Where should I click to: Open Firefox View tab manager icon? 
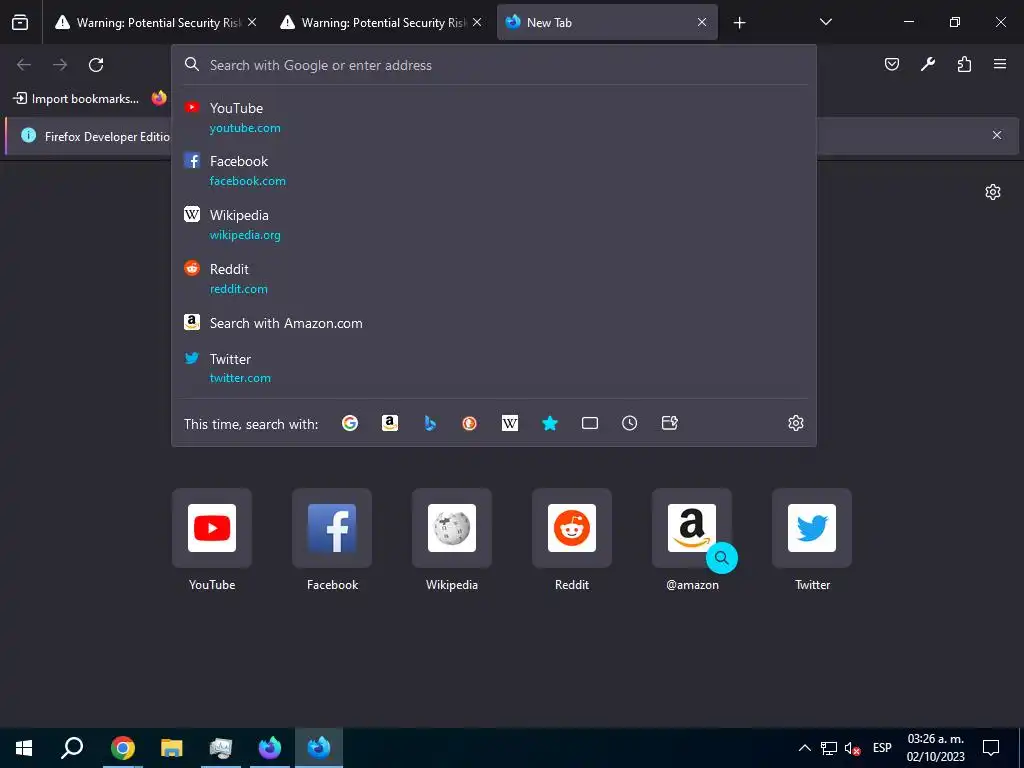[x=20, y=22]
